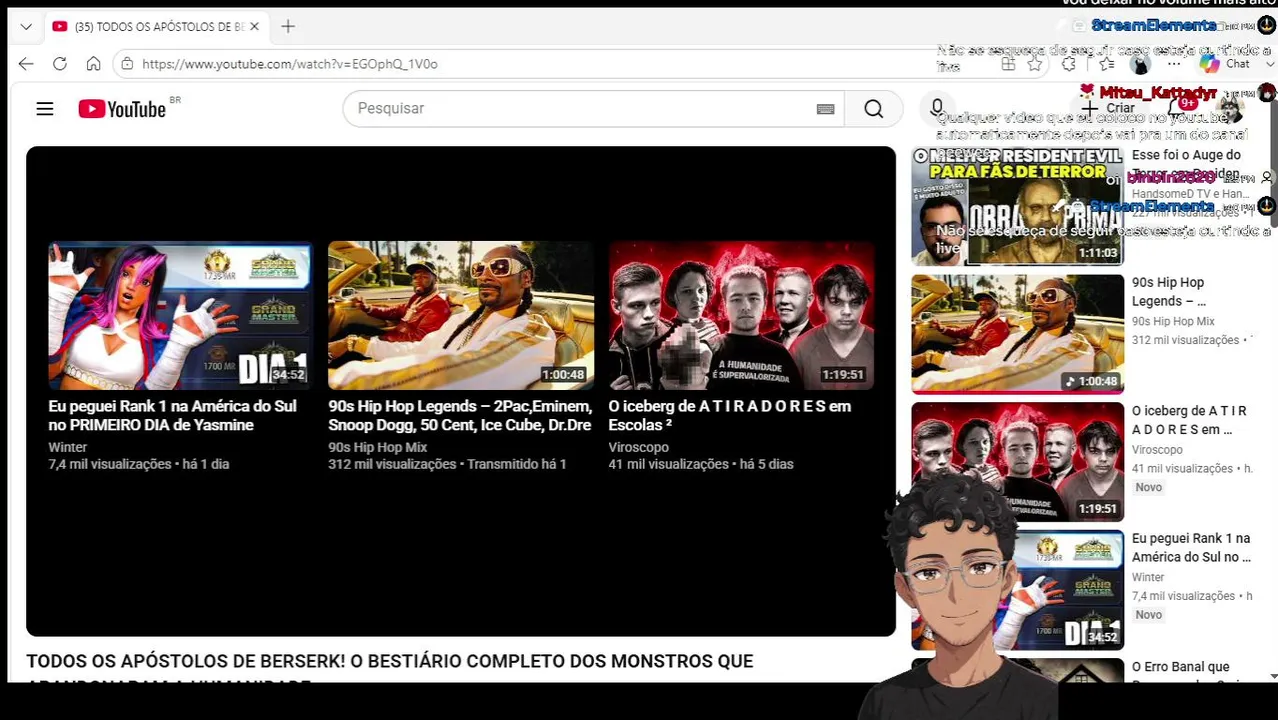Click sidebar channel Winter
Viewport: 1278px width, 720px height.
click(1147, 577)
